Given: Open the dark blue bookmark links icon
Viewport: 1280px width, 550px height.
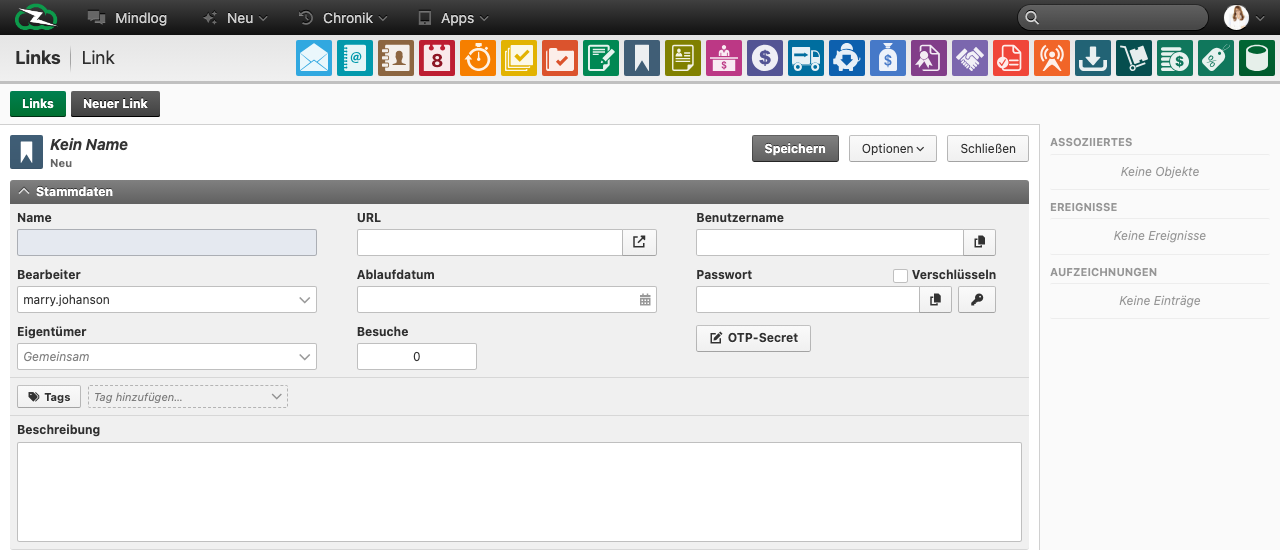Looking at the screenshot, I should click(642, 58).
